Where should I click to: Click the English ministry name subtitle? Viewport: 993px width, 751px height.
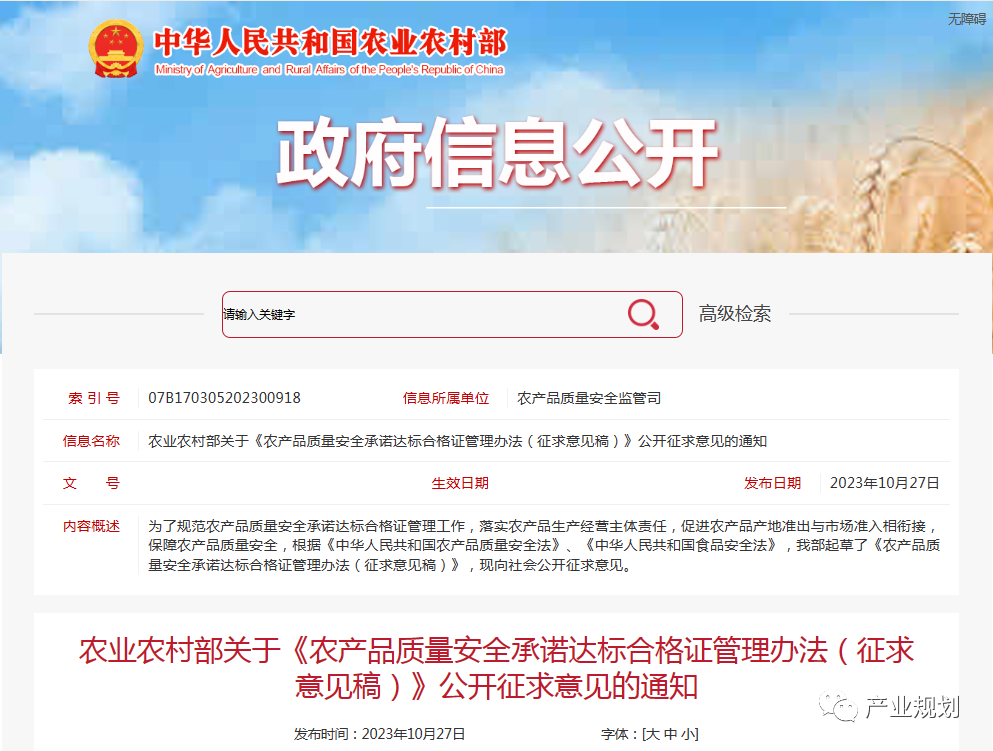(x=329, y=69)
